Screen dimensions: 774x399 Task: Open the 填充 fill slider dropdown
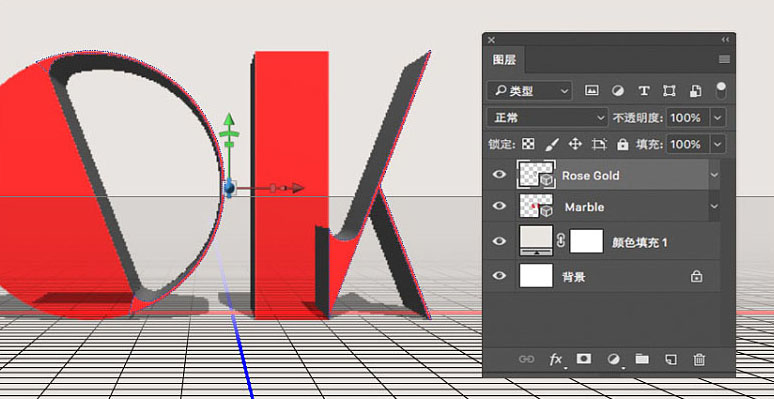718,144
